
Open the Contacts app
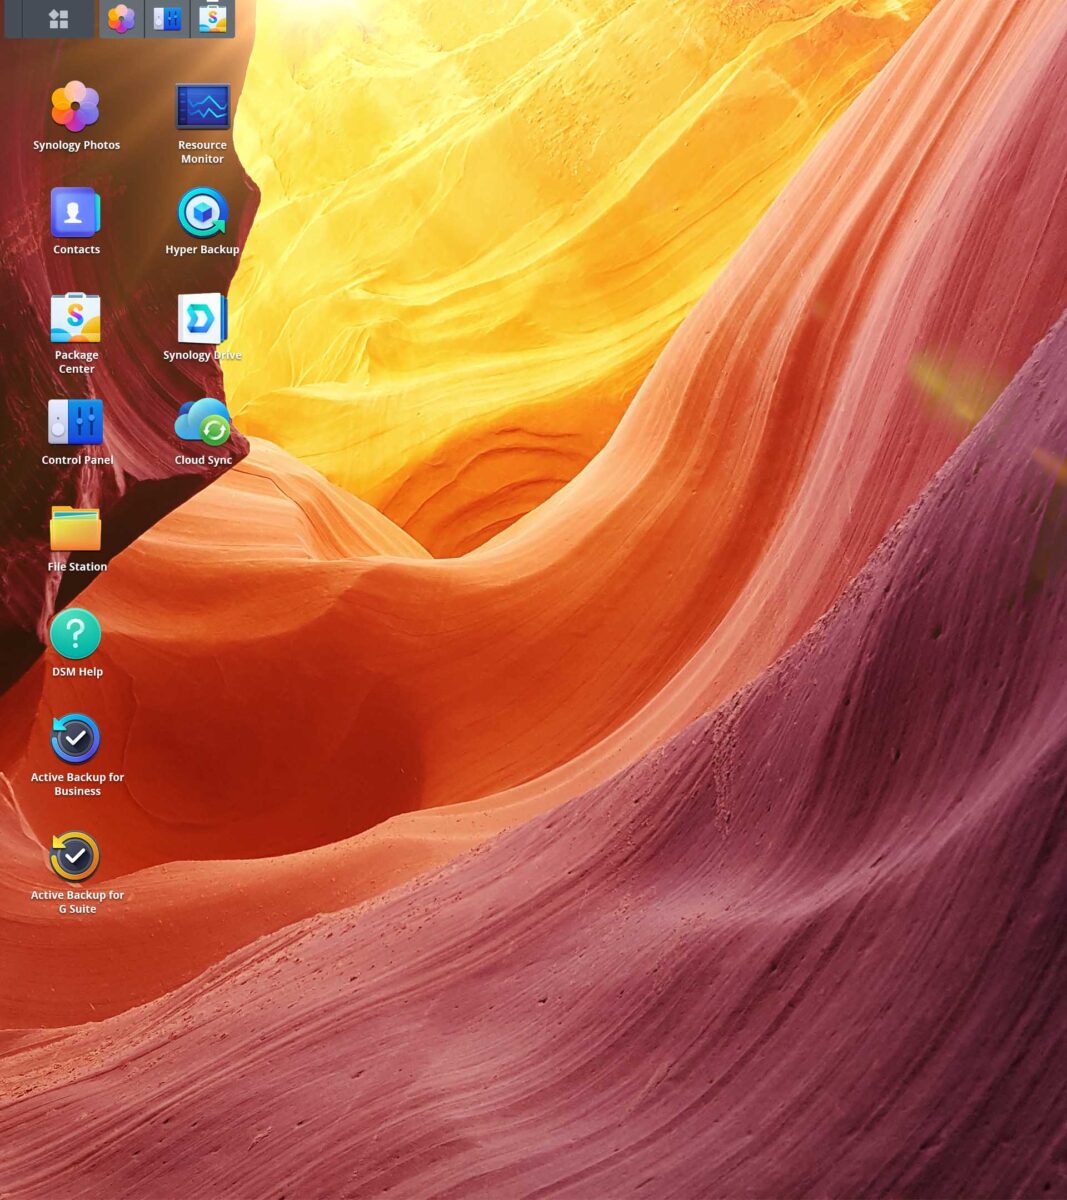point(76,210)
